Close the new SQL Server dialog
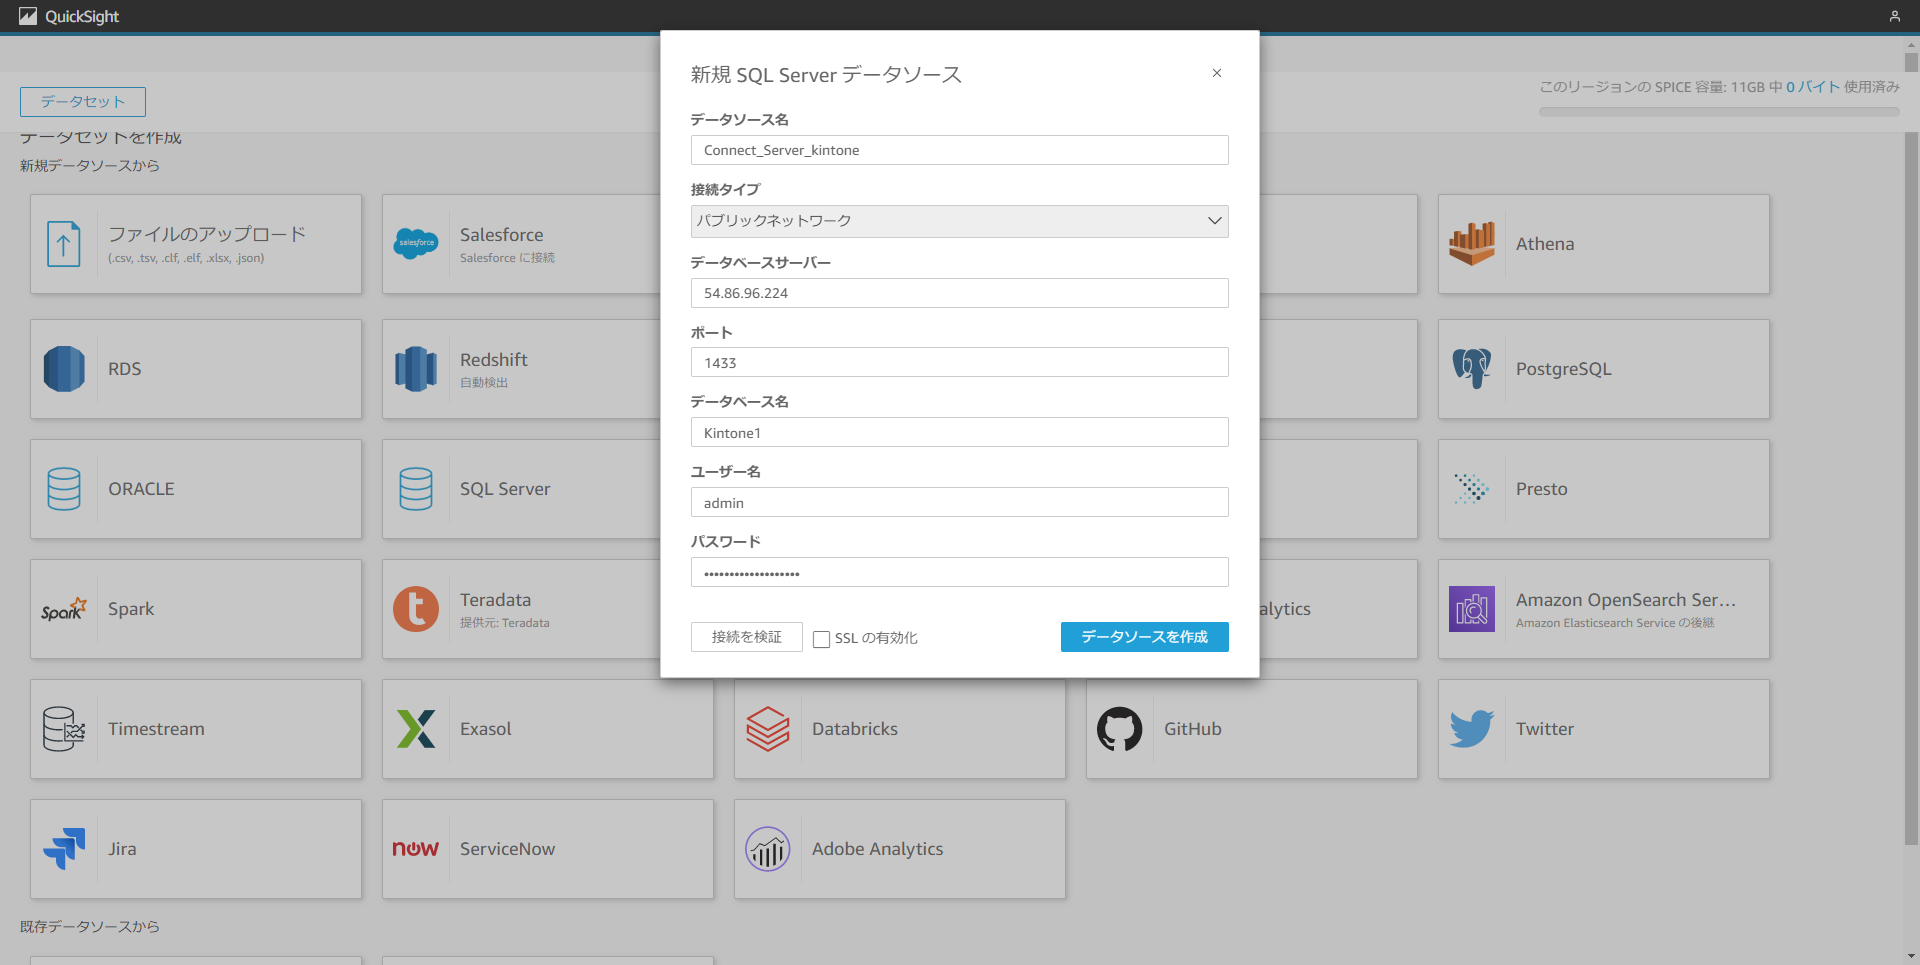The width and height of the screenshot is (1920, 965). 1217,73
